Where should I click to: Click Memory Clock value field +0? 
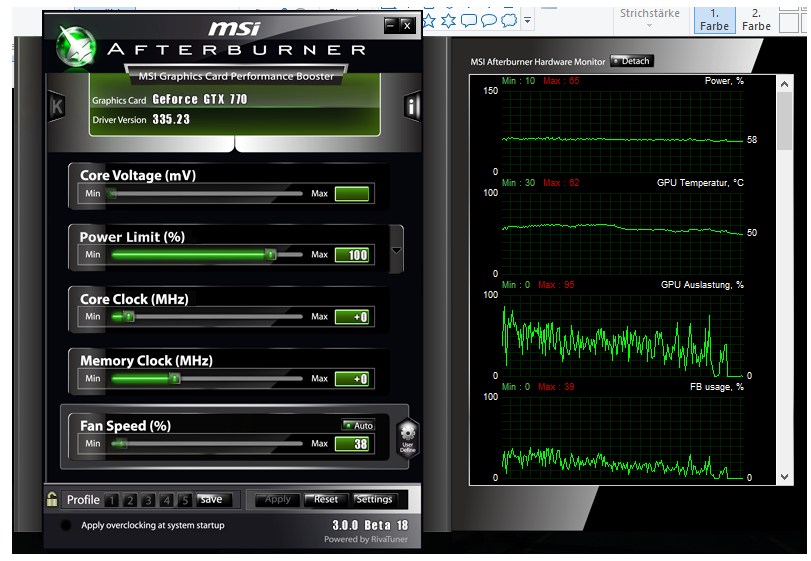point(352,379)
